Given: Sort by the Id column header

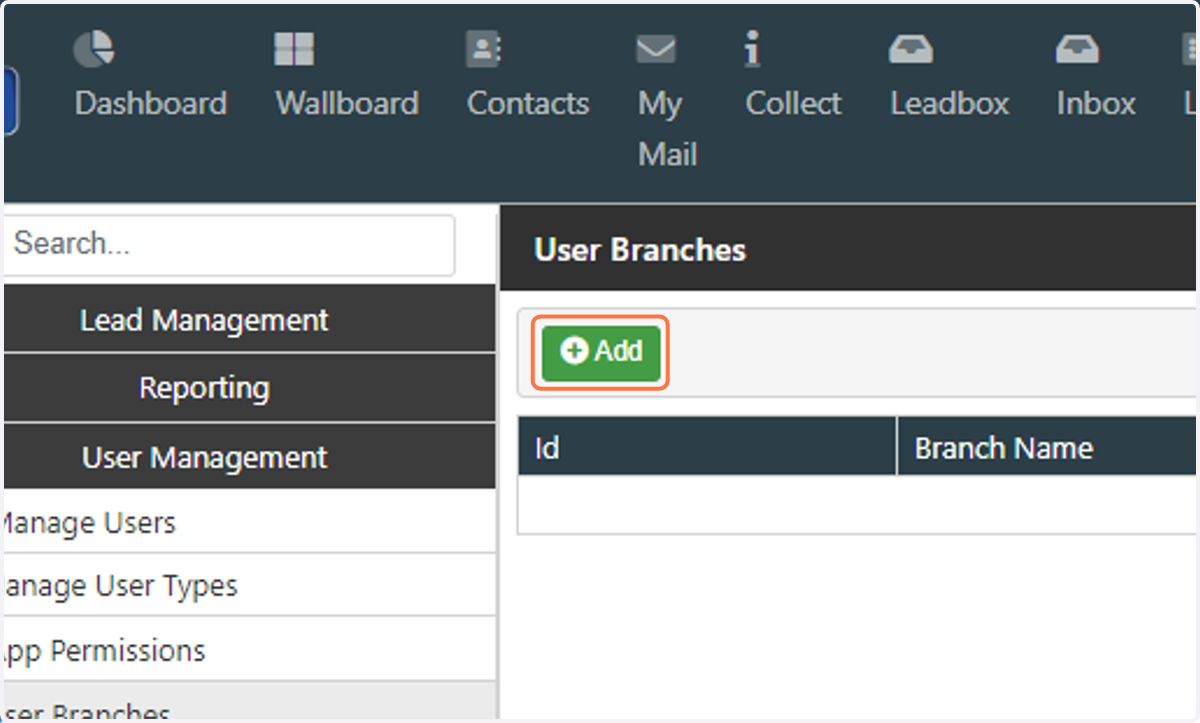Looking at the screenshot, I should click(x=707, y=447).
